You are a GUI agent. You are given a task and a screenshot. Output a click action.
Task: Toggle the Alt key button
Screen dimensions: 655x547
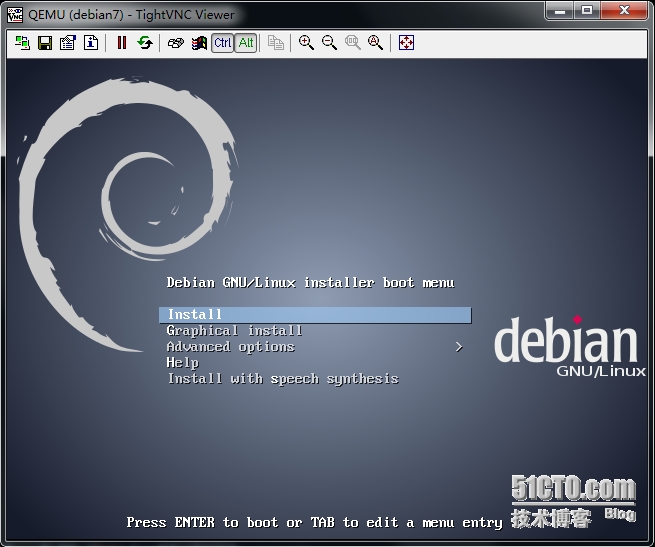[x=246, y=43]
